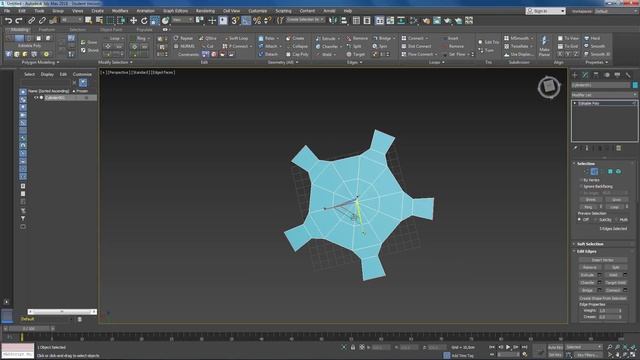Open the Sign In dropdown
640x360 pixels.
[x=545, y=11]
